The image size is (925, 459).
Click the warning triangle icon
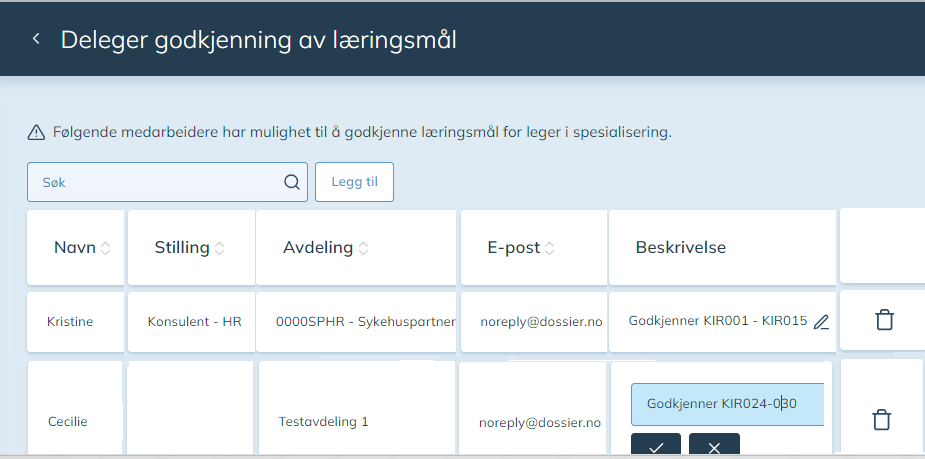[36, 132]
